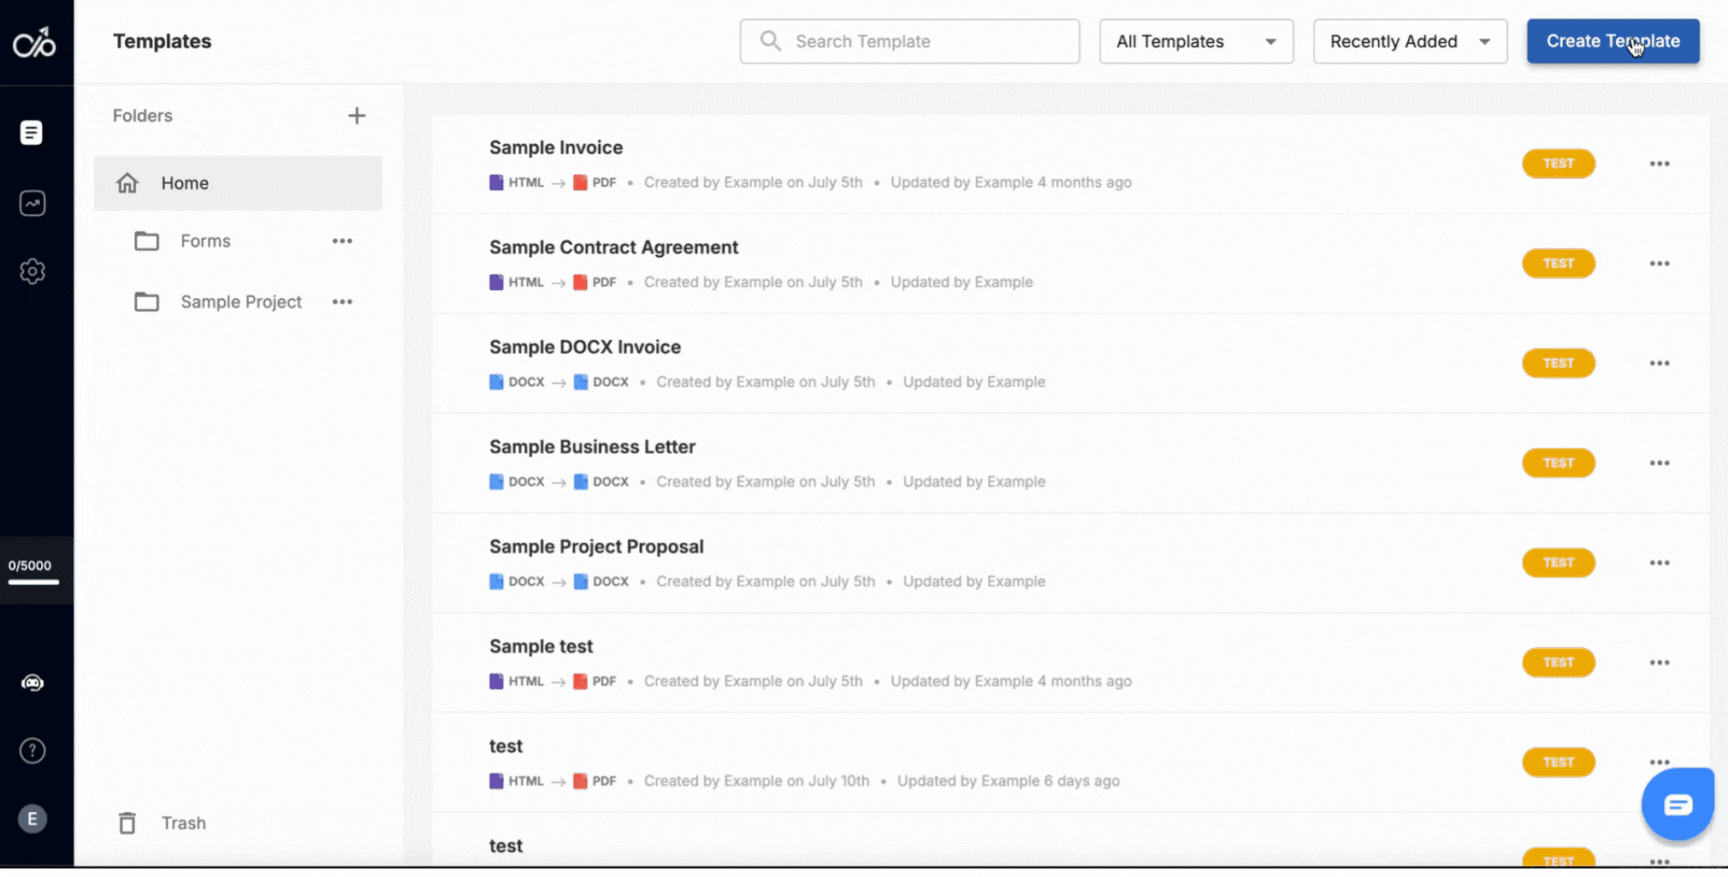The image size is (1728, 877).
Task: Toggle TEST badge on Sample Contract Agreement
Action: [1557, 264]
